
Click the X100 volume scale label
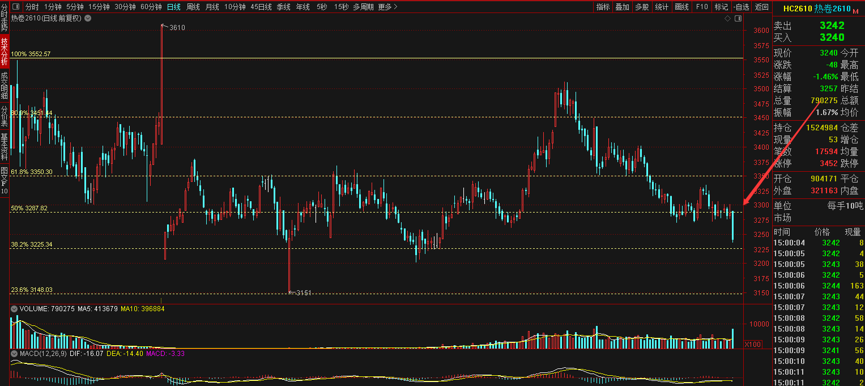752,344
